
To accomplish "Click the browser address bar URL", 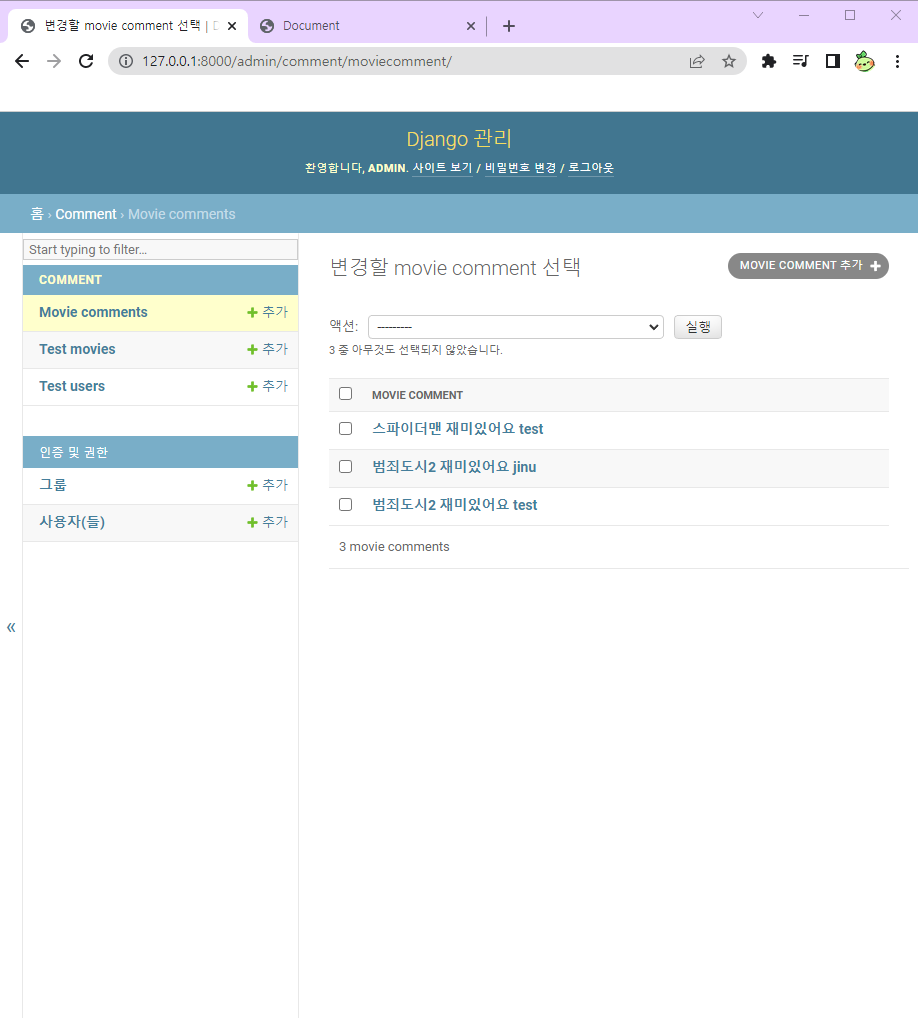I will click(x=297, y=61).
